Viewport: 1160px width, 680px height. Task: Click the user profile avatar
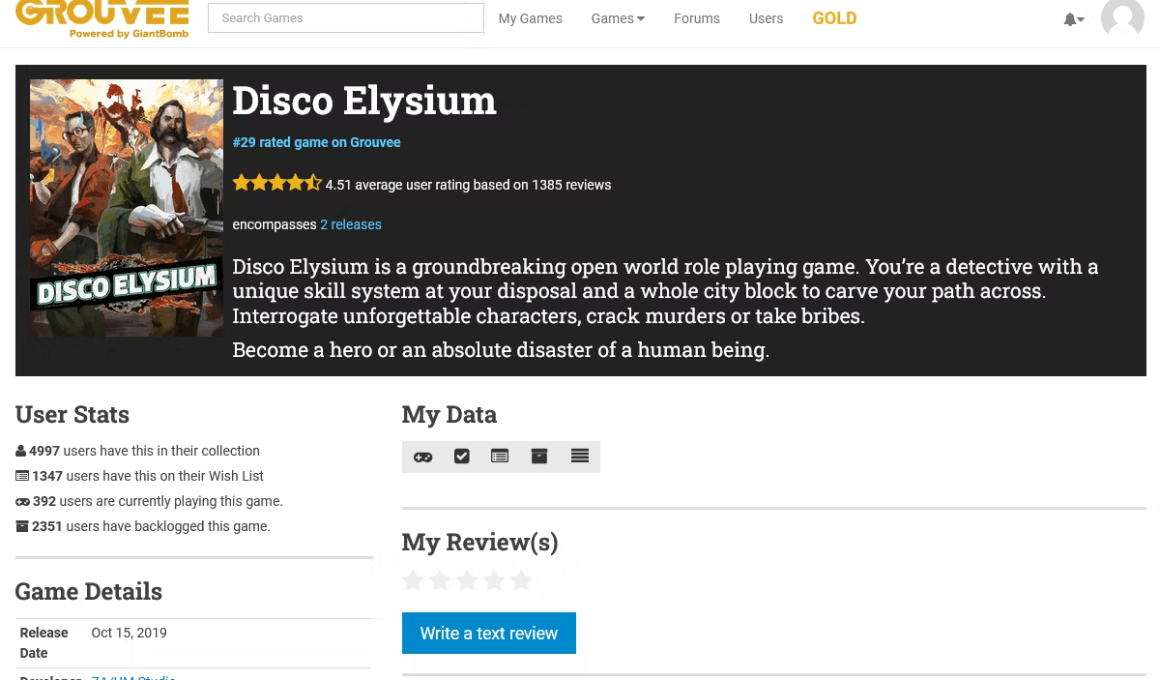point(1122,16)
